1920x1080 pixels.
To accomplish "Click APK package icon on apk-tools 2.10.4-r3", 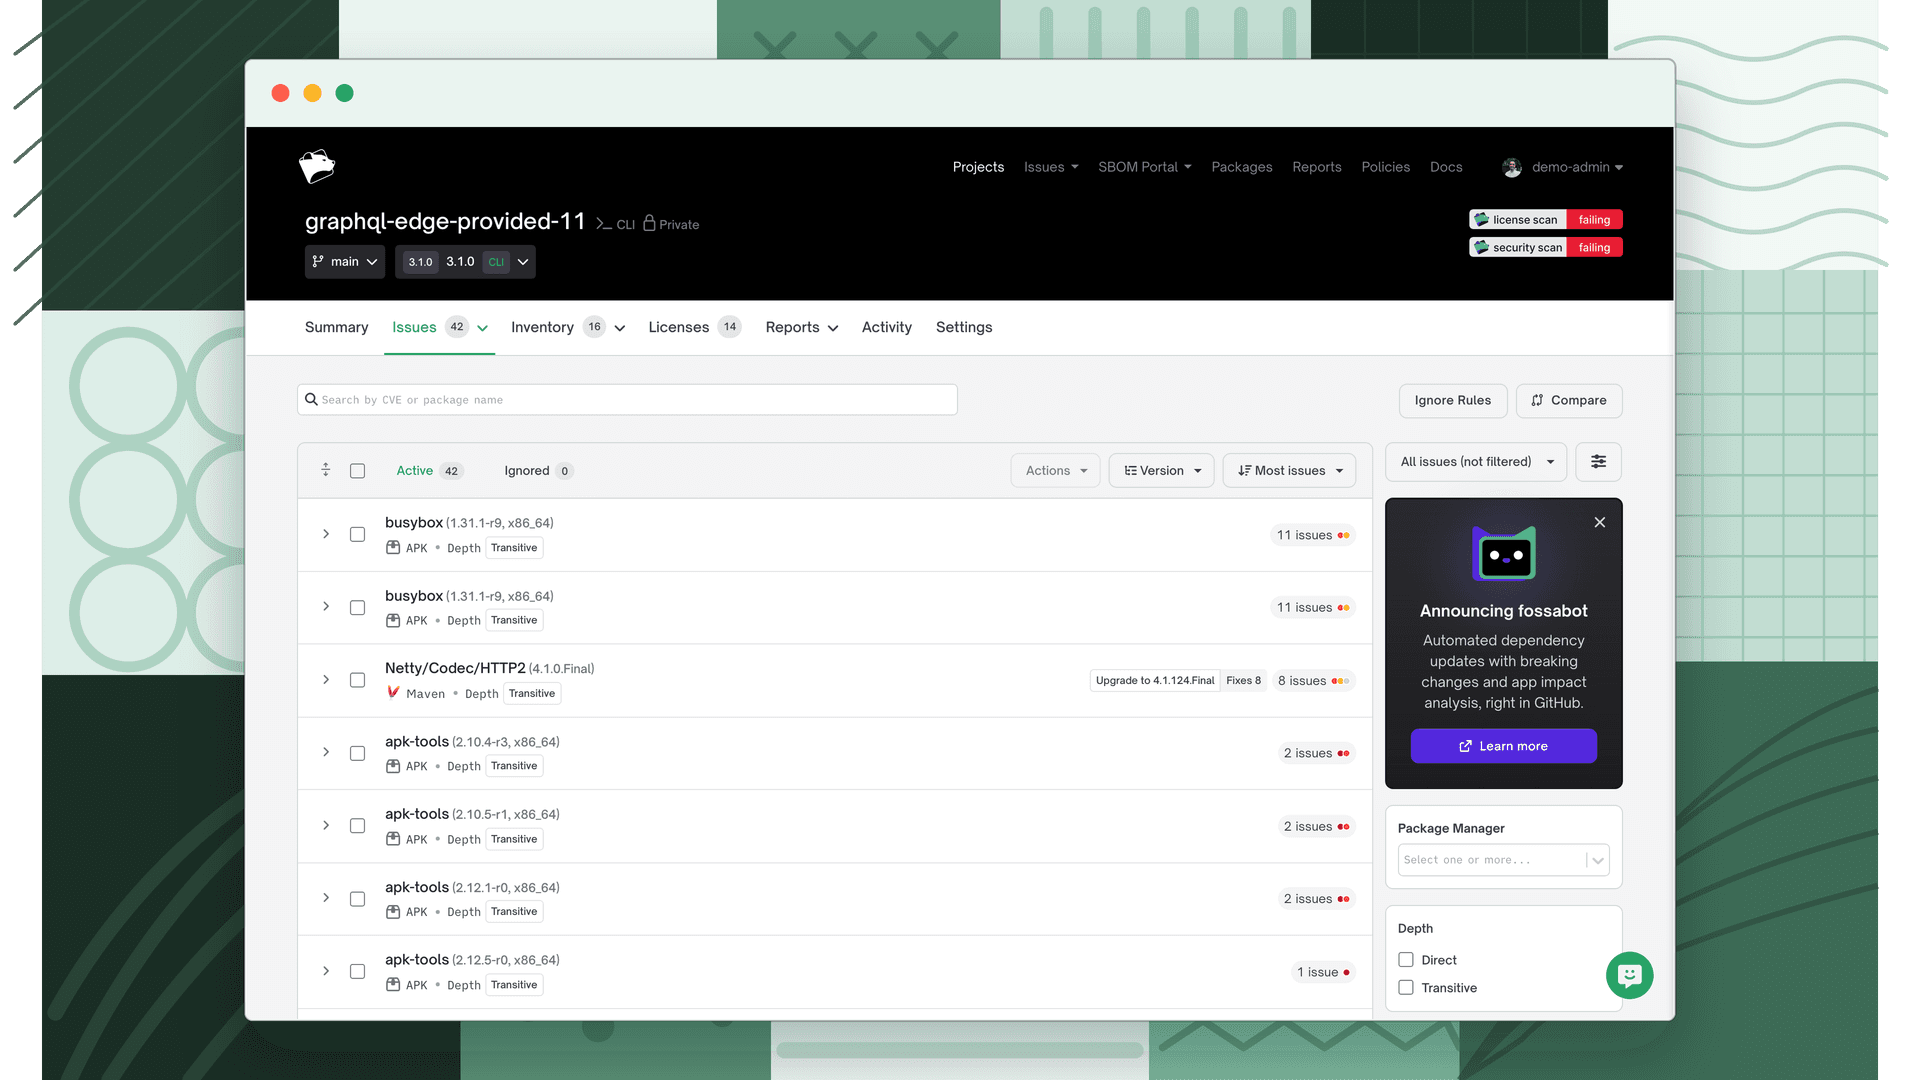I will click(393, 766).
